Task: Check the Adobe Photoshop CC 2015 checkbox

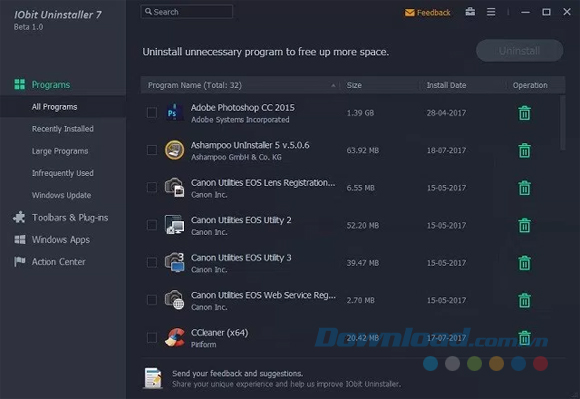Action: (x=152, y=112)
